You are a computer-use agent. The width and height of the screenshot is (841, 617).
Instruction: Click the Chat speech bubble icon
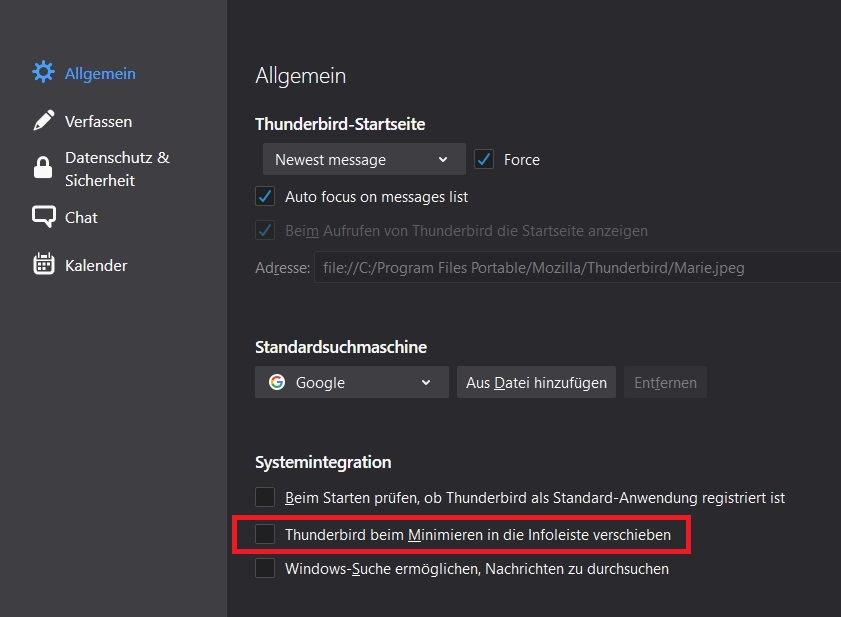tap(43, 217)
